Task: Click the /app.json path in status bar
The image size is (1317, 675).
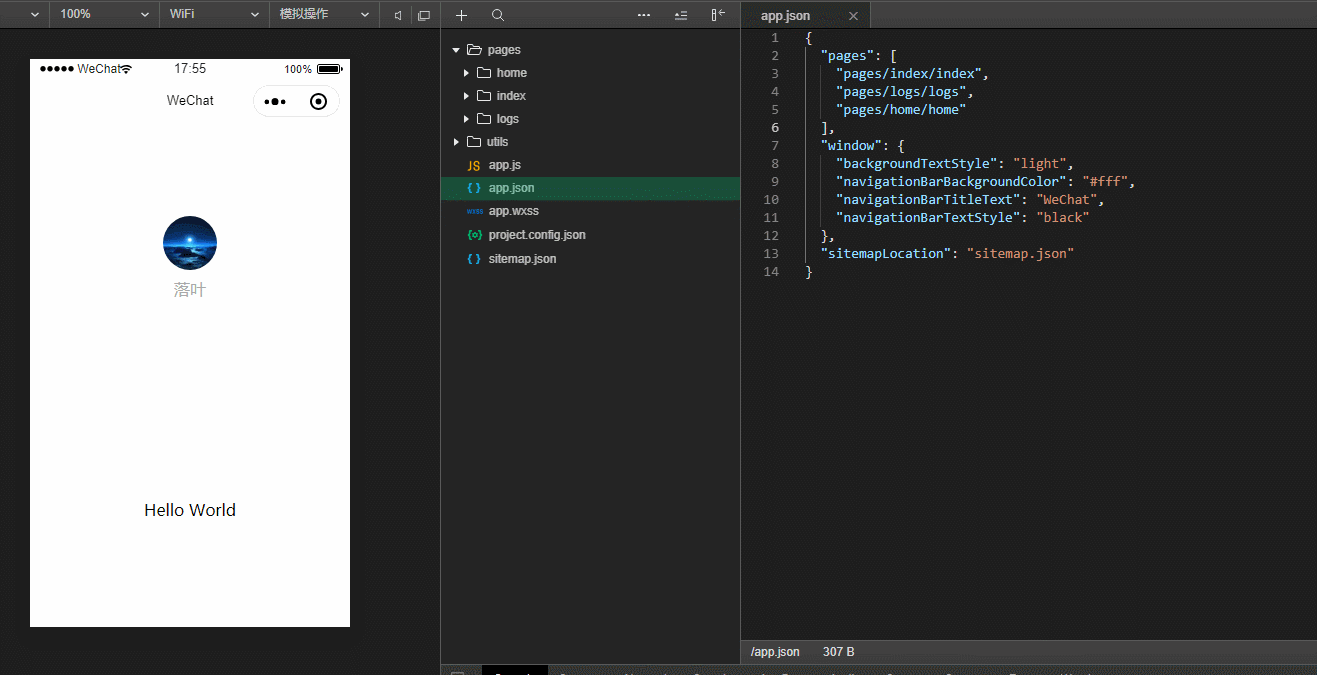Action: click(775, 652)
